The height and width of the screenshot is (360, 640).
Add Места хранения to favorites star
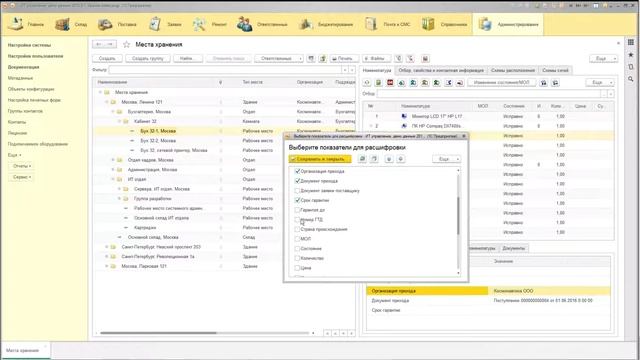pyautogui.click(x=127, y=44)
